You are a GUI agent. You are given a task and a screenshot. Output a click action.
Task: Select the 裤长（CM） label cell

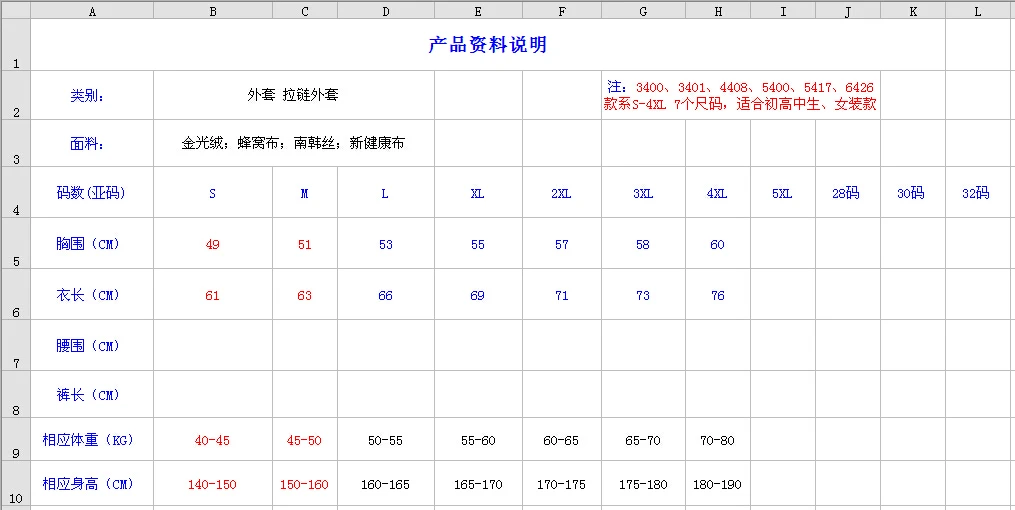click(92, 394)
